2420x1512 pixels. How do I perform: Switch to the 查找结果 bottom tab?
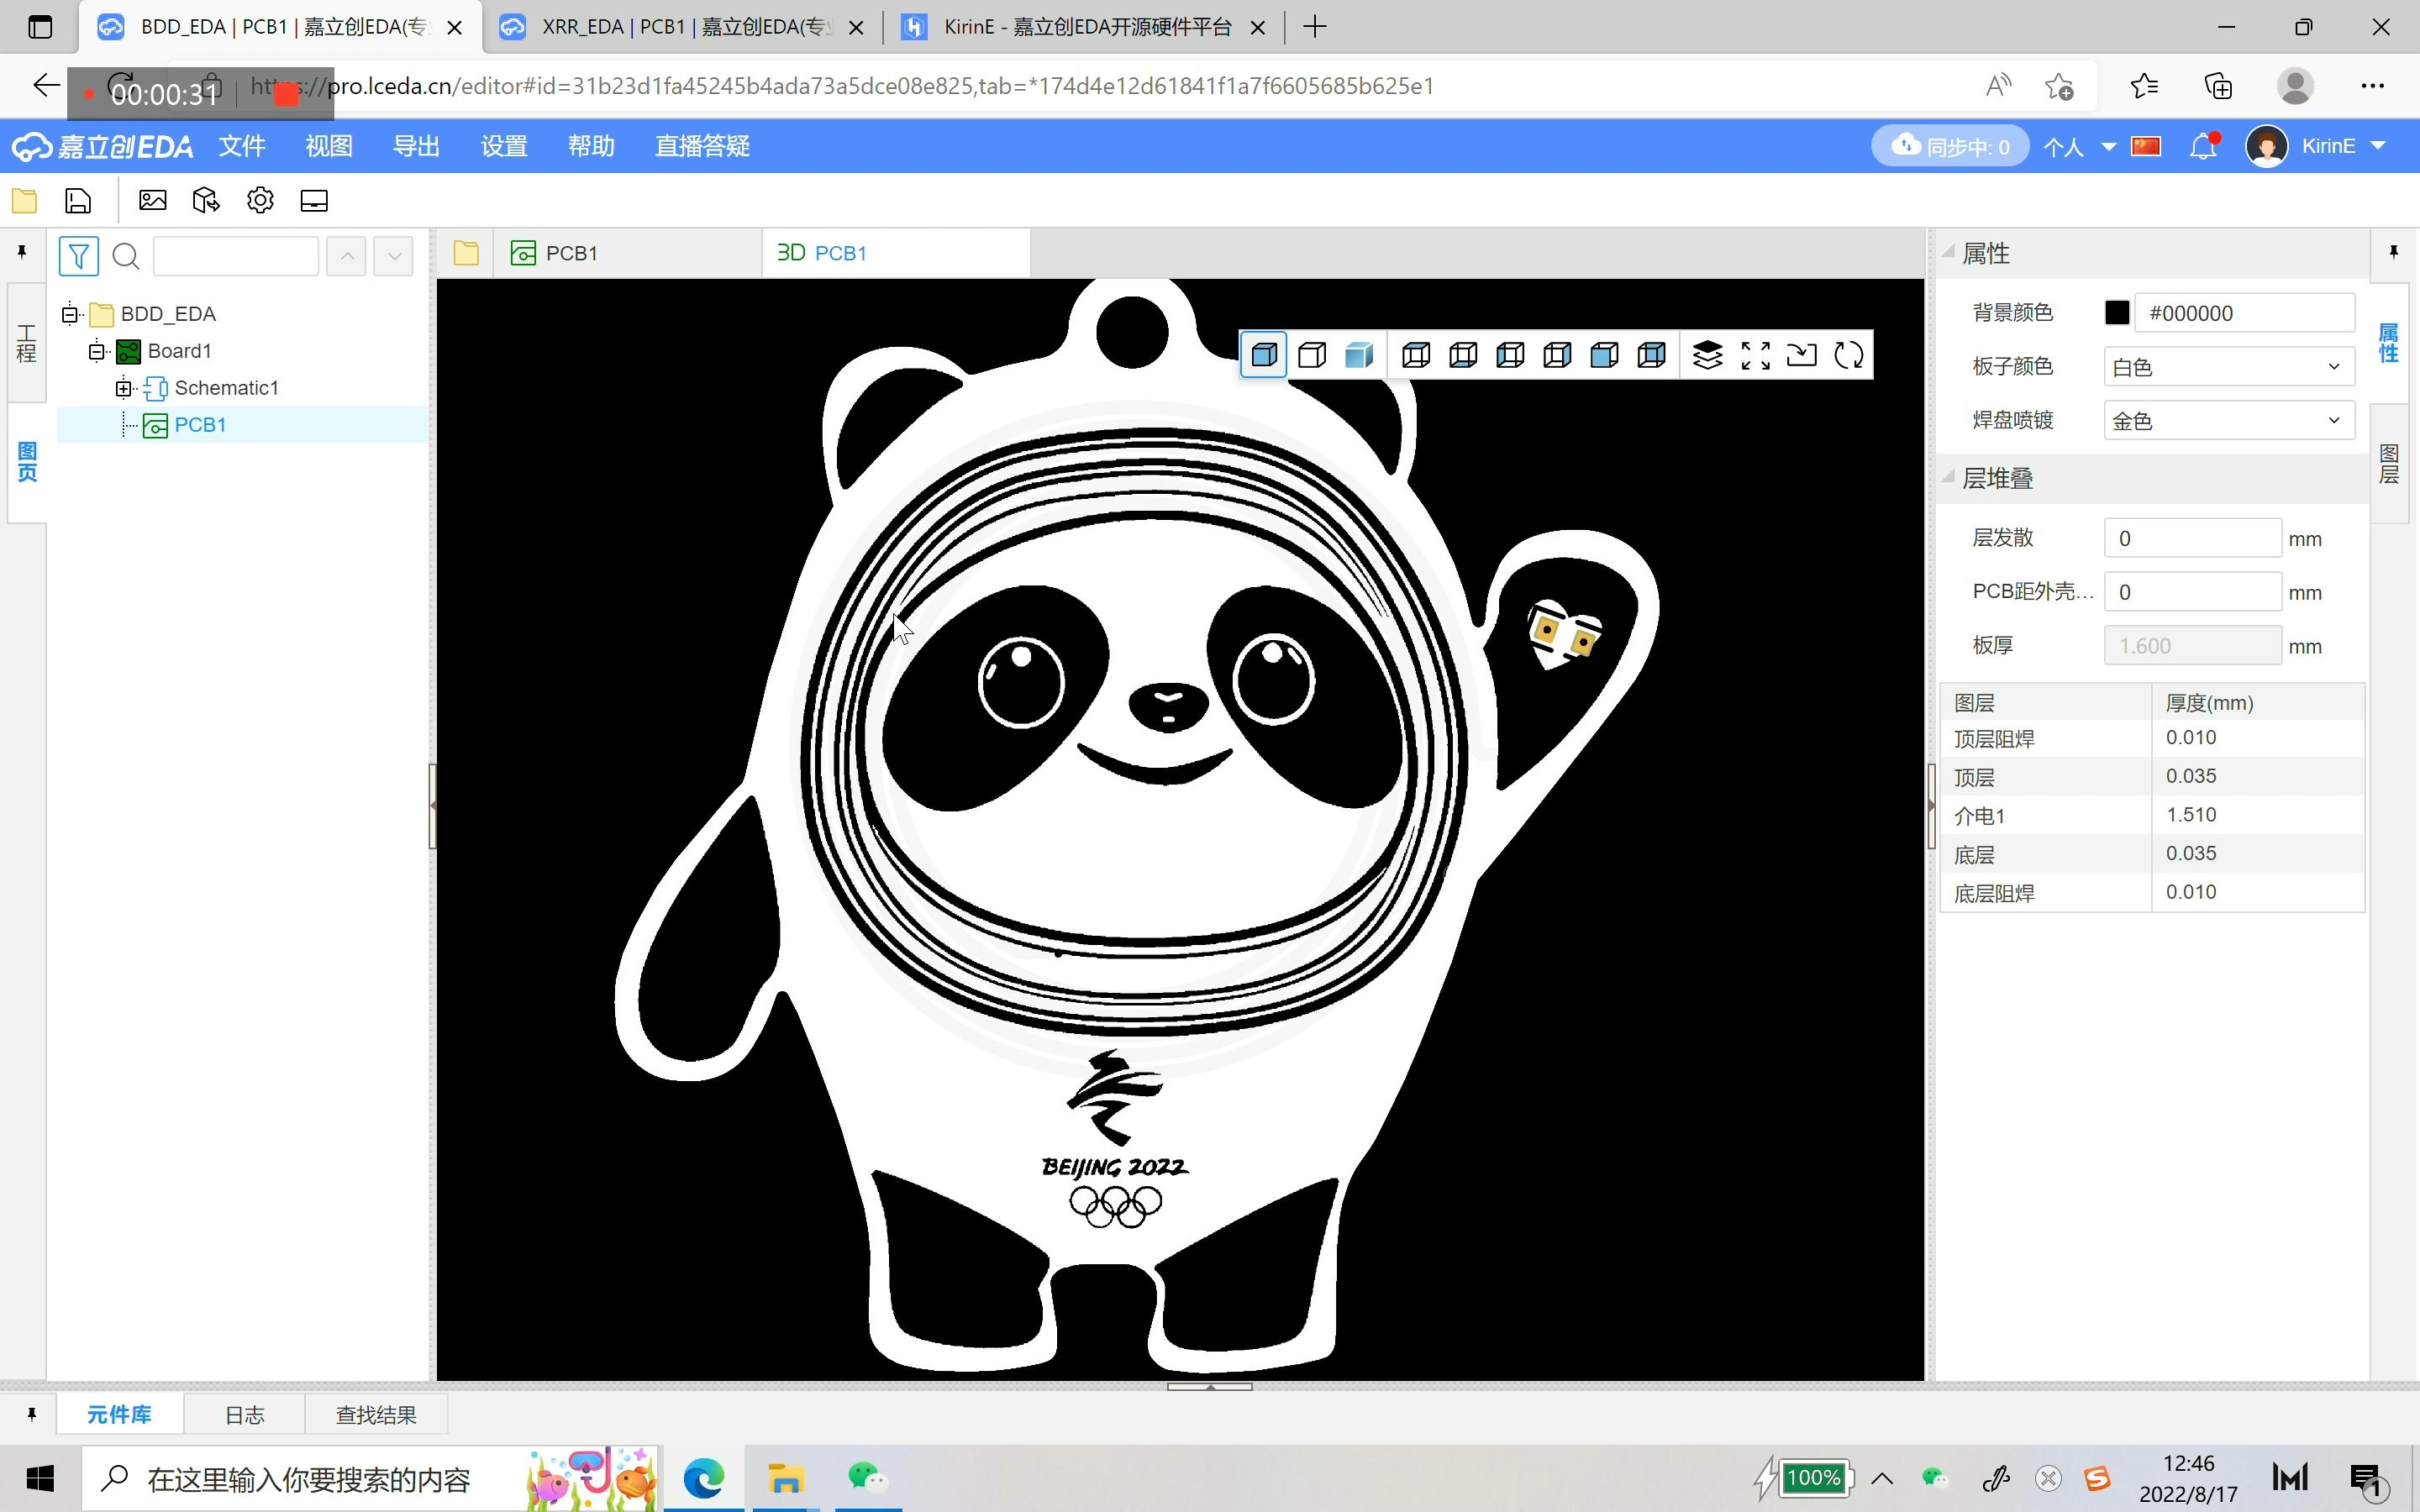click(376, 1414)
